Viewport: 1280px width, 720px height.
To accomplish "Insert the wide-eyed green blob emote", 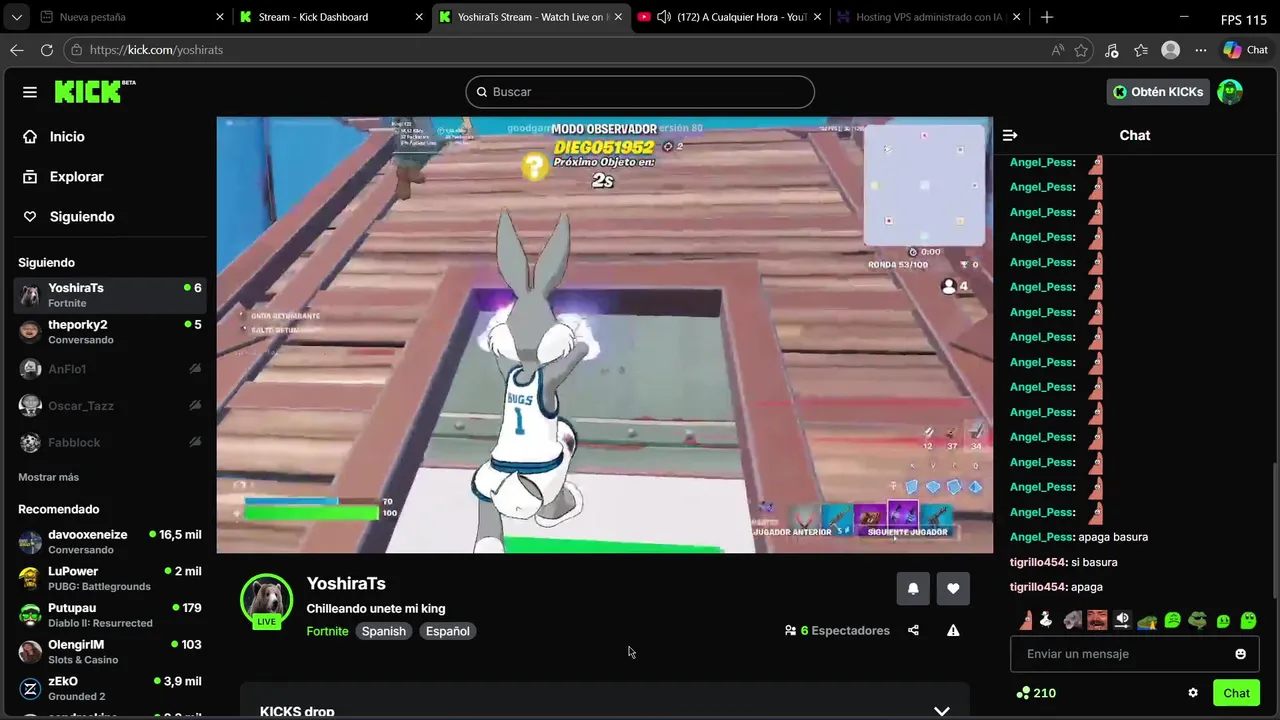I will click(1248, 620).
